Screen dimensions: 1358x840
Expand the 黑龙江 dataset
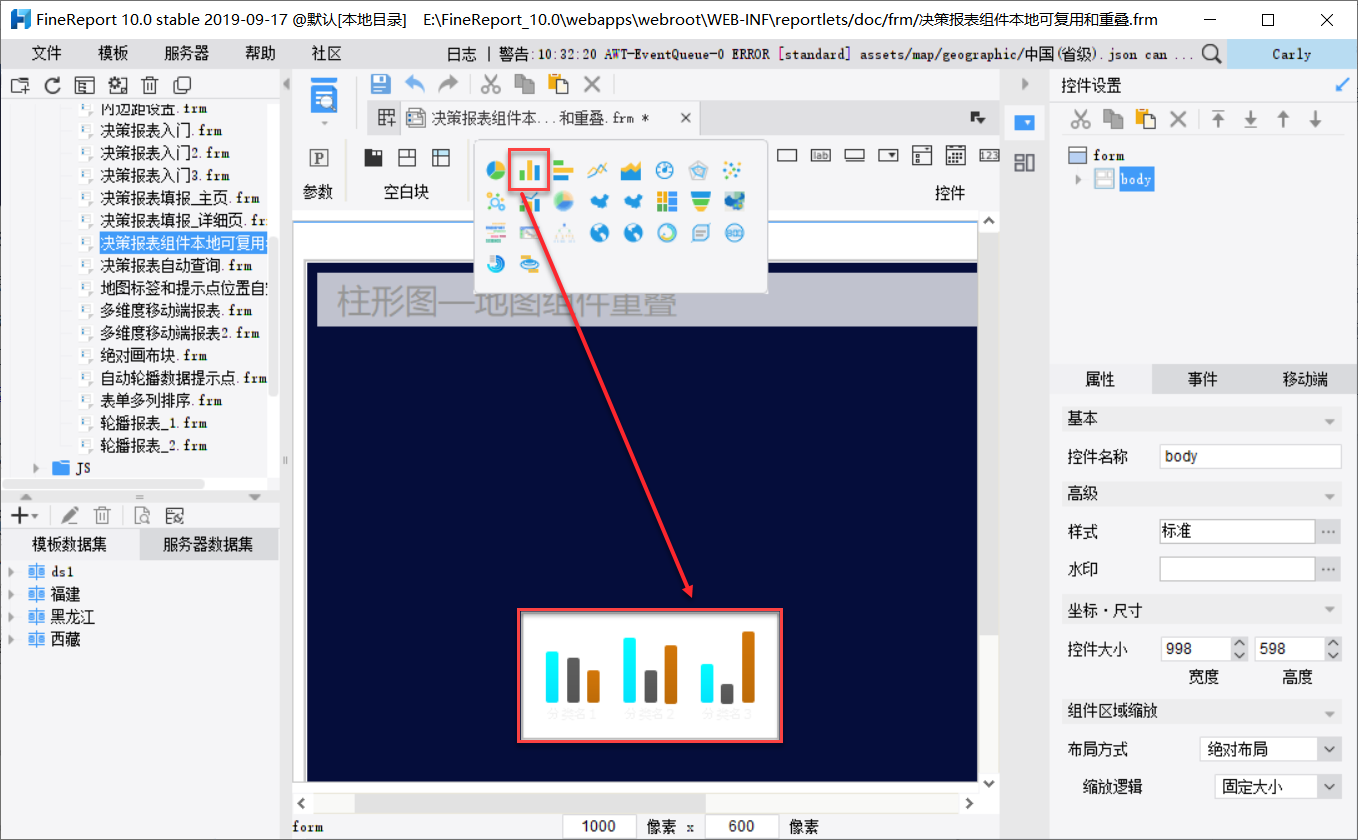(11, 617)
